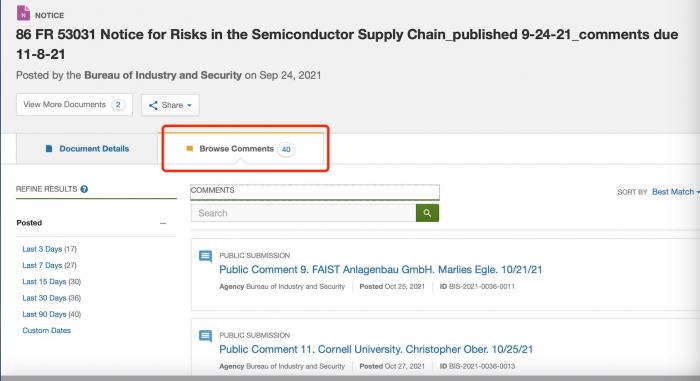Click comment icon beside FAIST Anlagenbau submission
This screenshot has height=381, width=700.
(x=205, y=256)
